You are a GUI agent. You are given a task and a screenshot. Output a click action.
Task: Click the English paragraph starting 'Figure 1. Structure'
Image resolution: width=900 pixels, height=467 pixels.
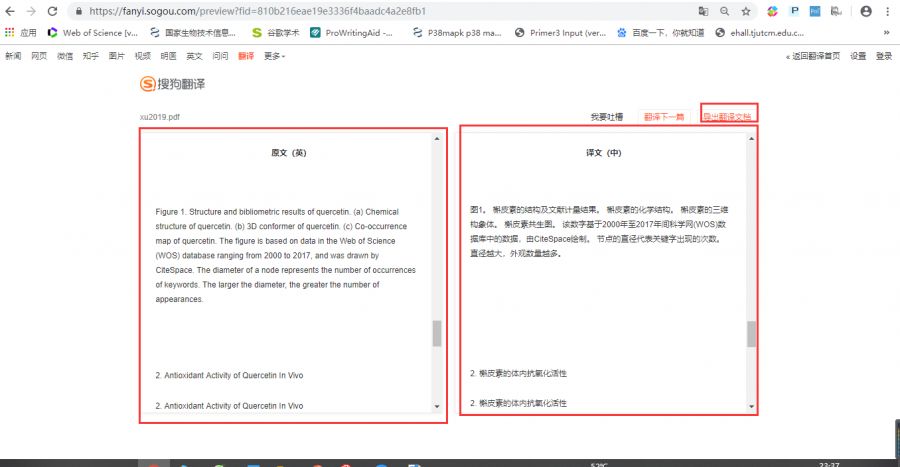point(285,255)
